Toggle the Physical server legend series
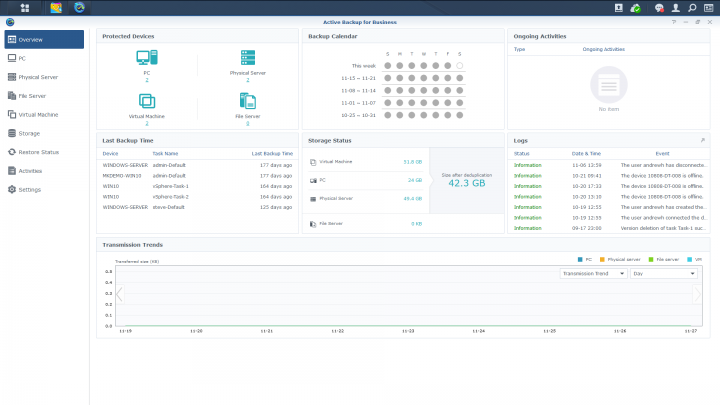720x405 pixels. [x=618, y=259]
